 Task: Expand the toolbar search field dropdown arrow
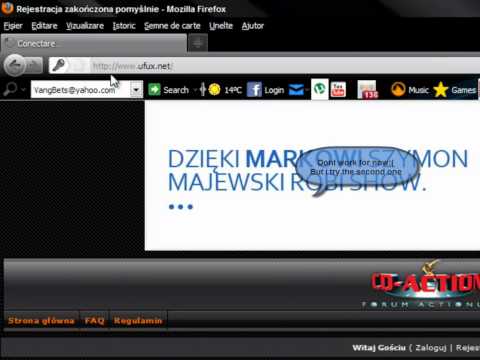(136, 90)
